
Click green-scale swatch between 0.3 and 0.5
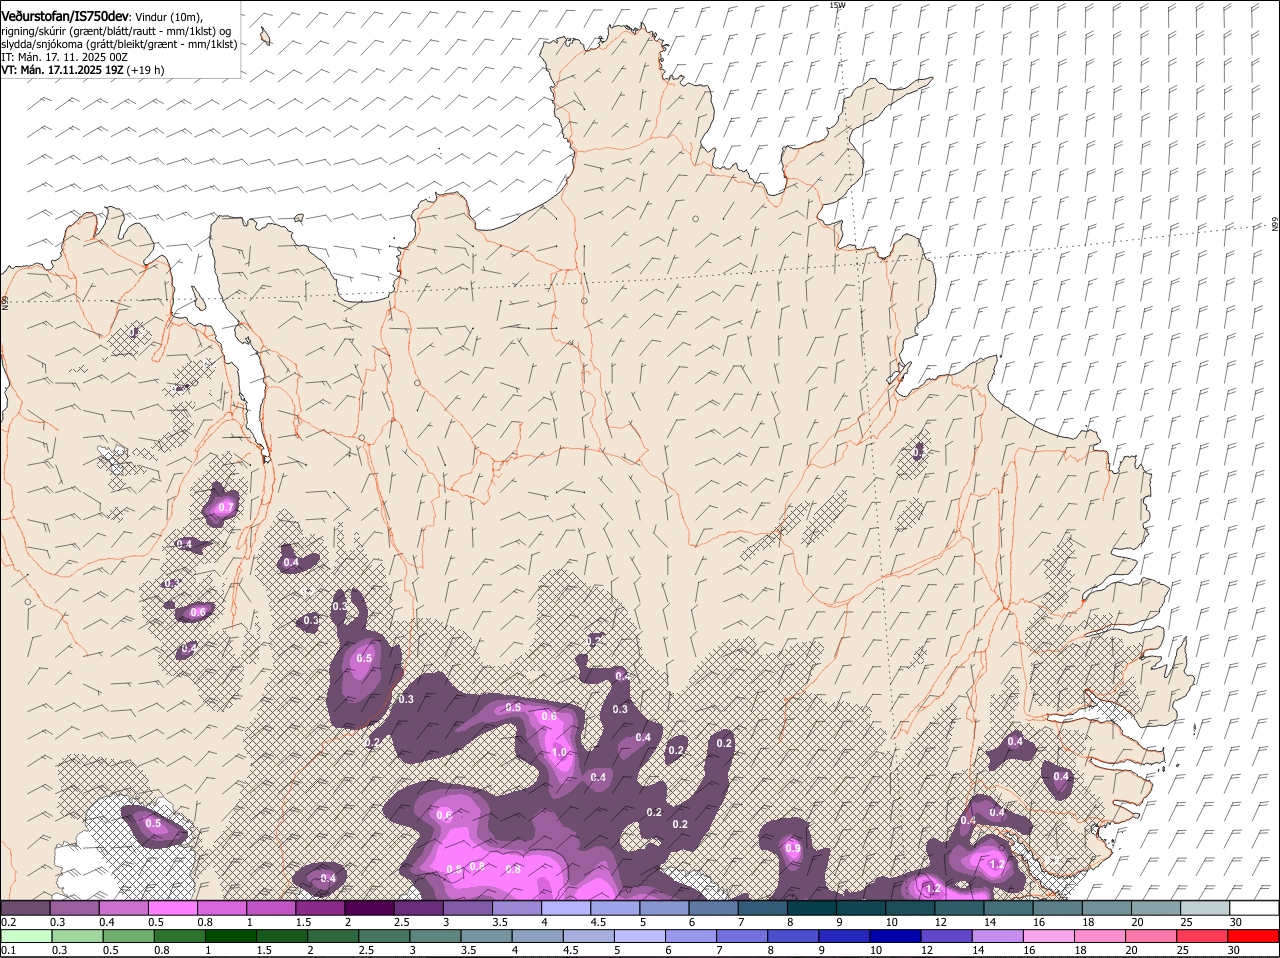pyautogui.click(x=79, y=936)
